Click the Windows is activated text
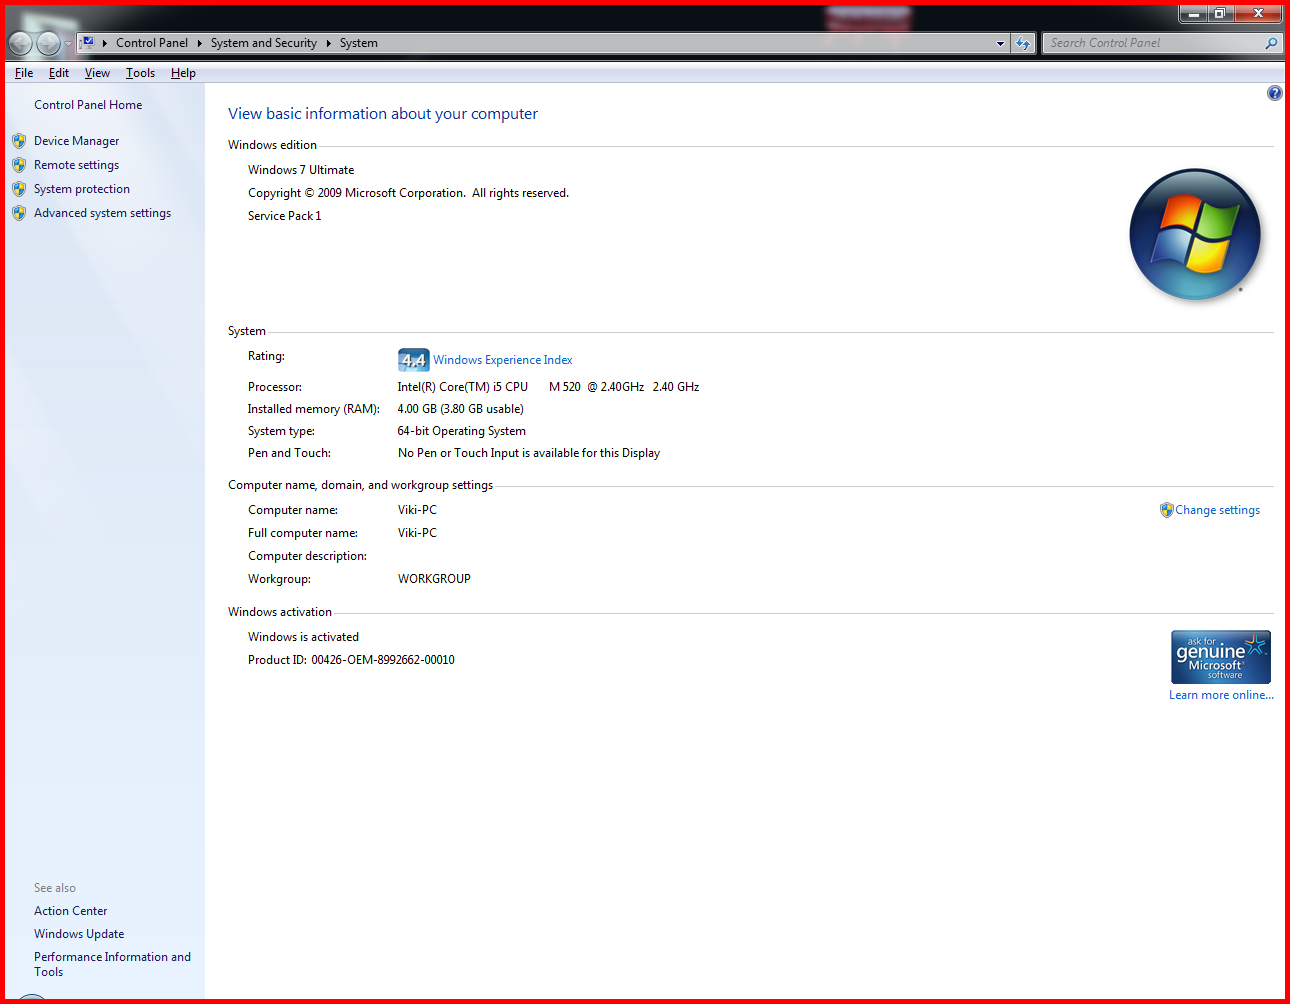The height and width of the screenshot is (1004, 1290). click(303, 637)
